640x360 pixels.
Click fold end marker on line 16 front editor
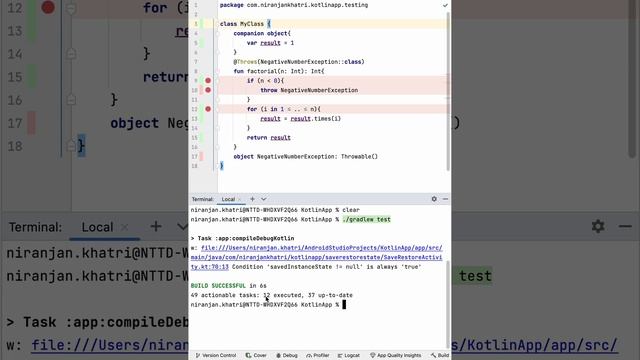(218, 147)
